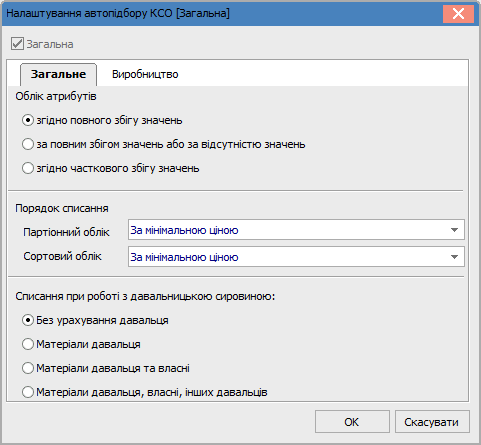Close the Налаштування автопідбору КСО dialog
The height and width of the screenshot is (445, 481).
[x=458, y=14]
